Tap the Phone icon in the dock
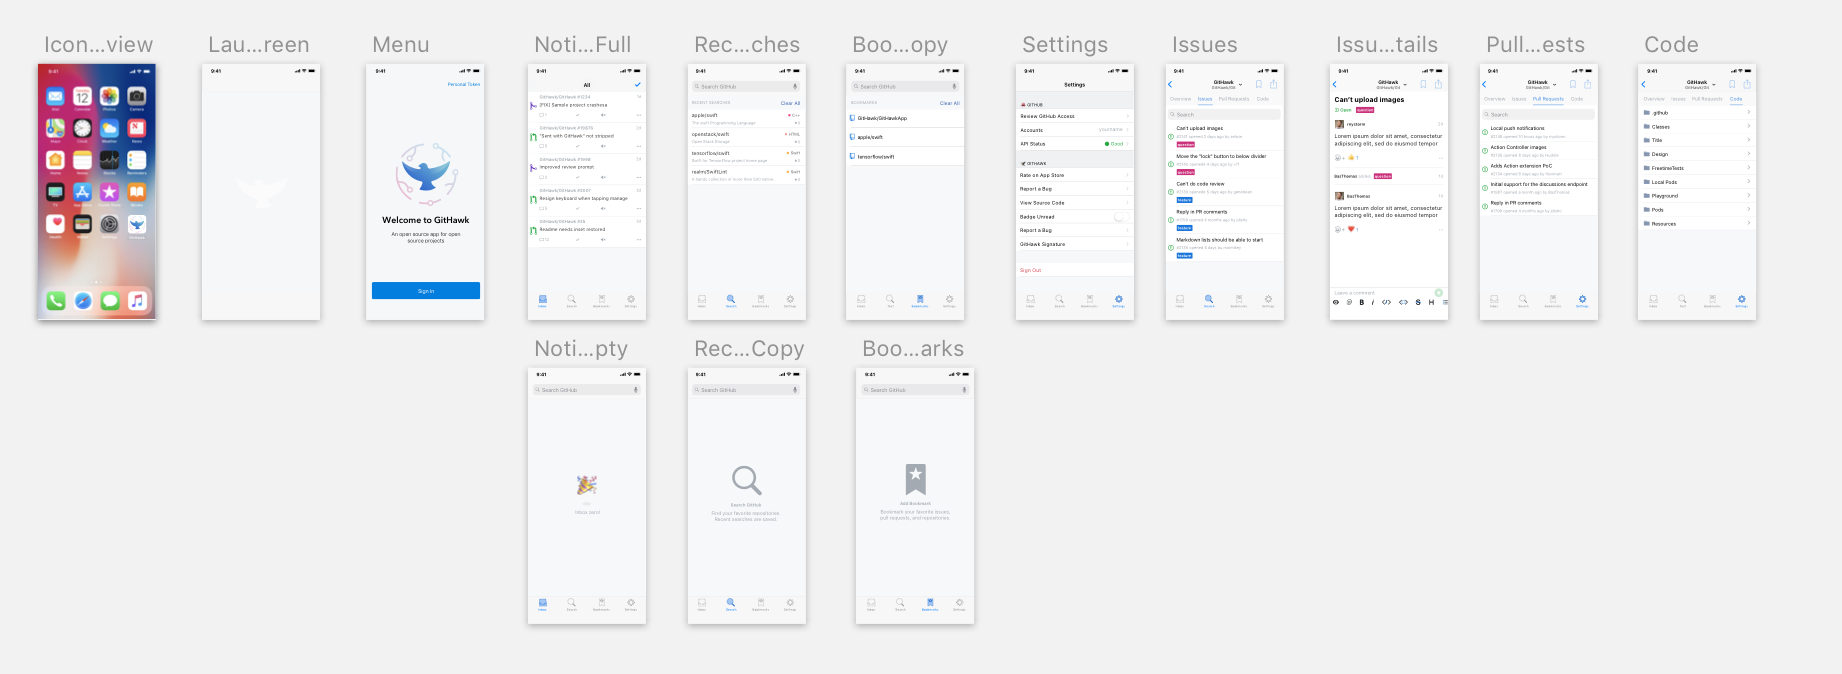1842x674 pixels. click(55, 300)
